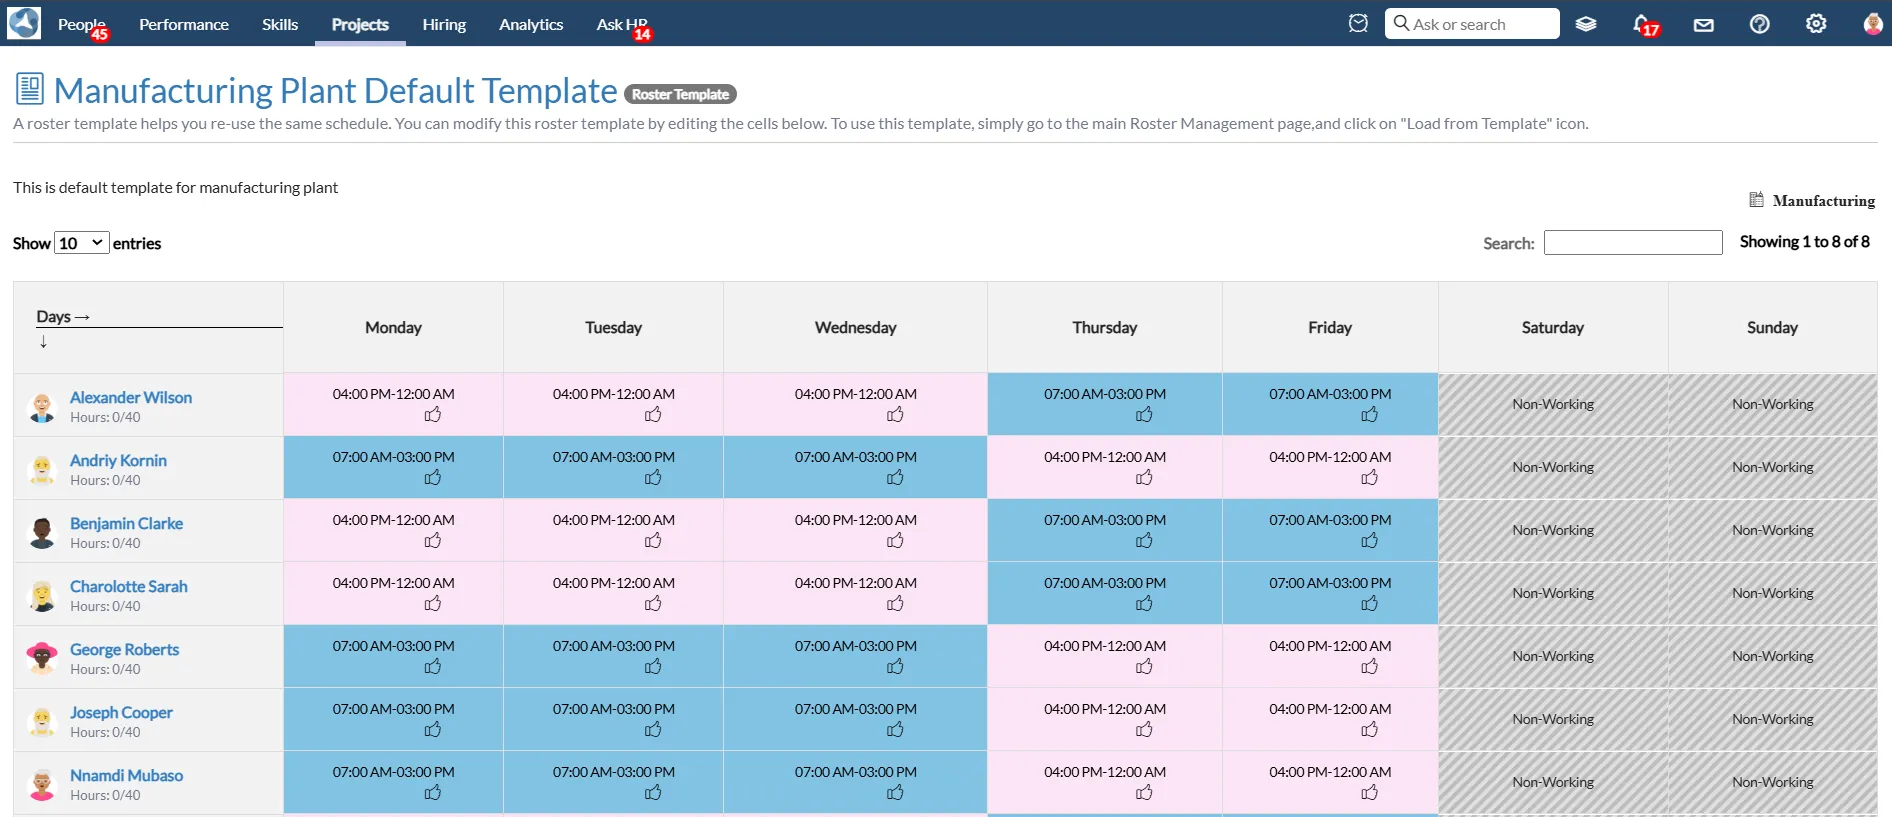Click thumbs-up icon in Alexander Wilson's Monday cell

pyautogui.click(x=433, y=415)
